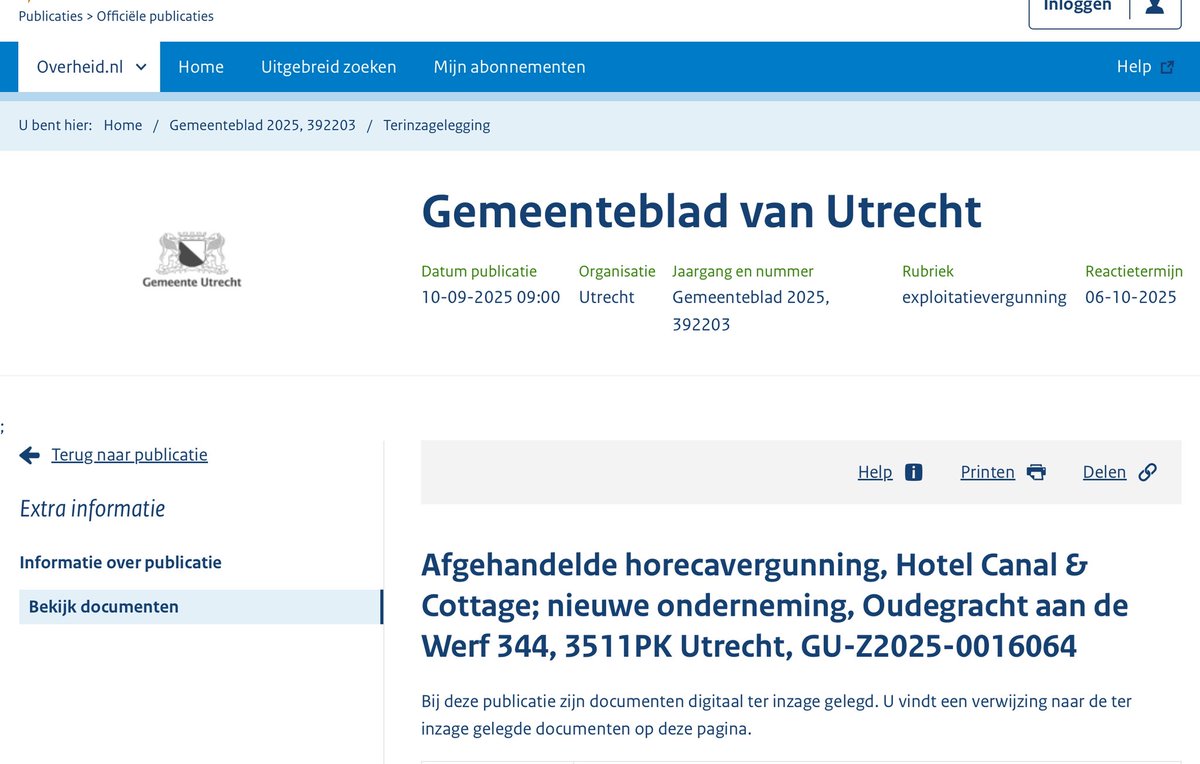This screenshot has width=1200, height=764.
Task: Select Home in the navigation bar
Action: click(201, 66)
